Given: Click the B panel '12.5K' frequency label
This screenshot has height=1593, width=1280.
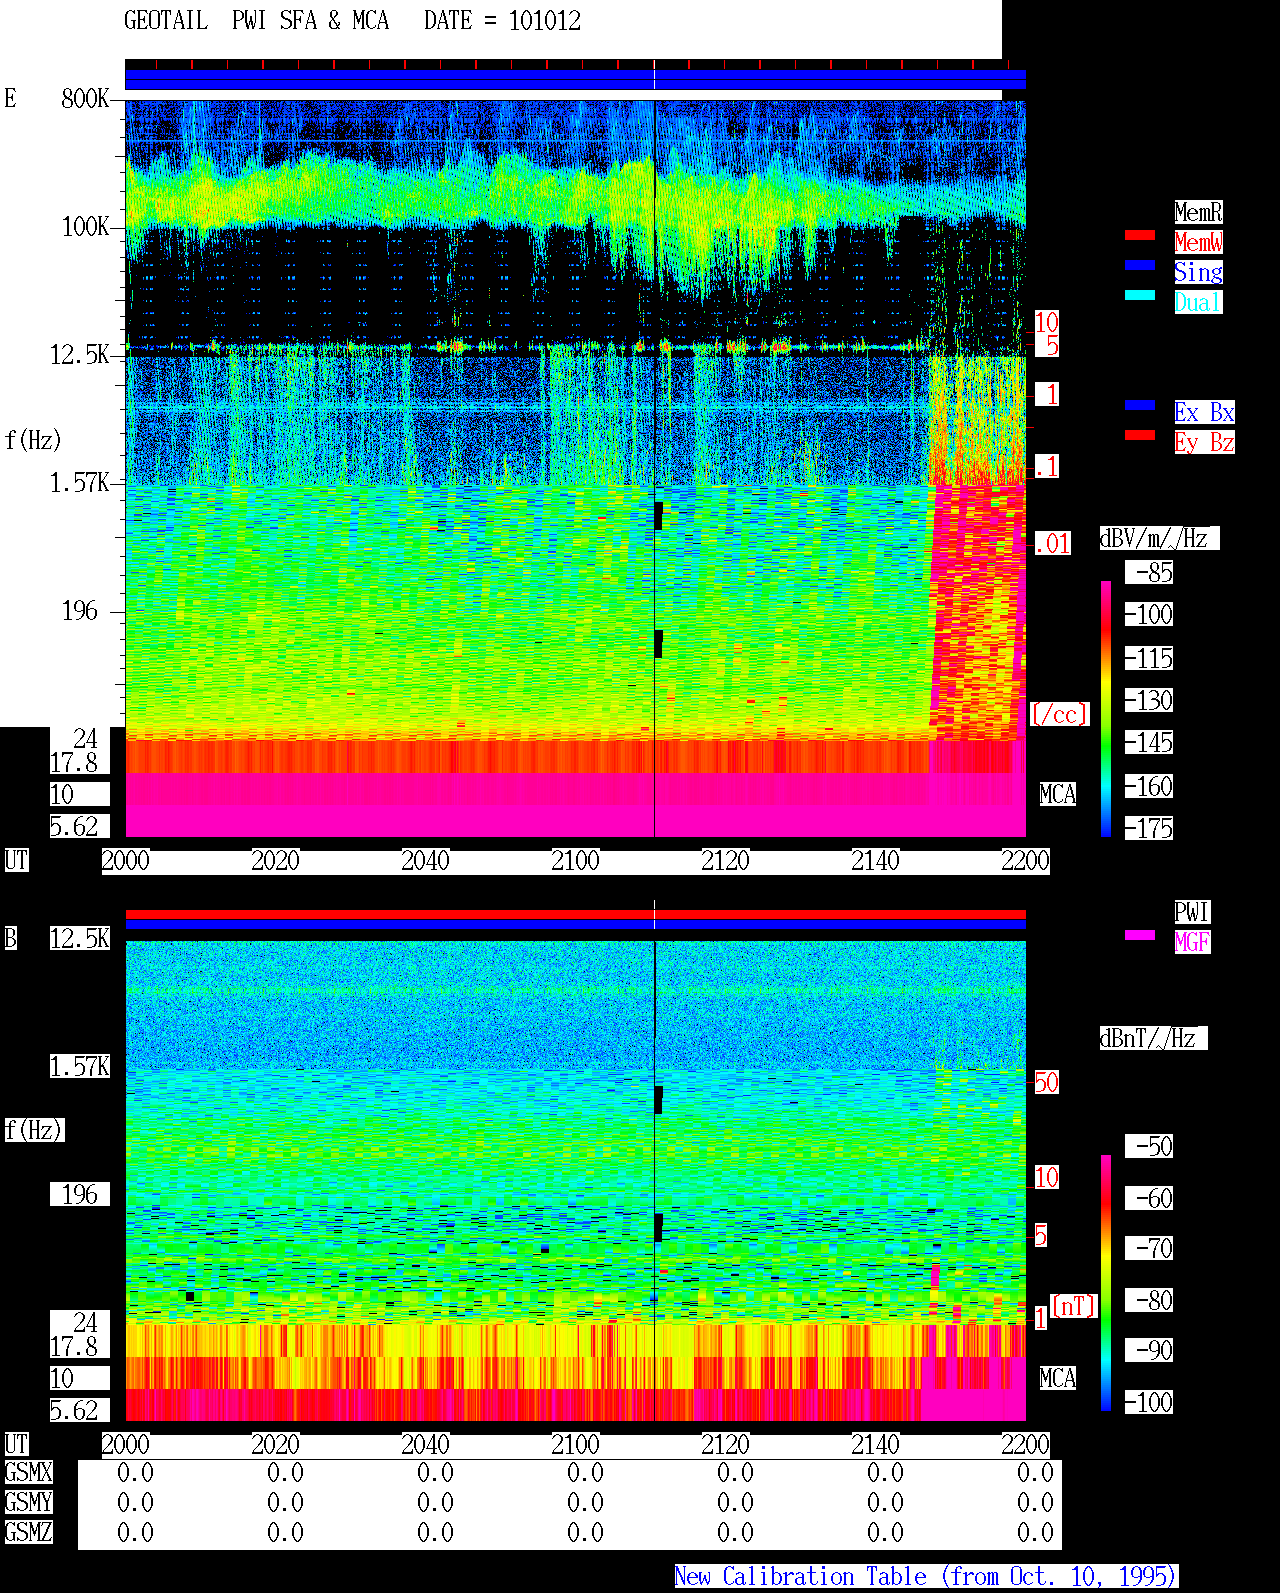Looking at the screenshot, I should [80, 938].
